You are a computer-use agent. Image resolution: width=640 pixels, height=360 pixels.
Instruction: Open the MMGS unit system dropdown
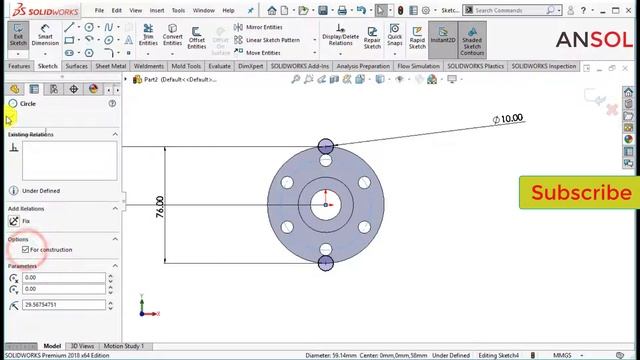pos(581,356)
